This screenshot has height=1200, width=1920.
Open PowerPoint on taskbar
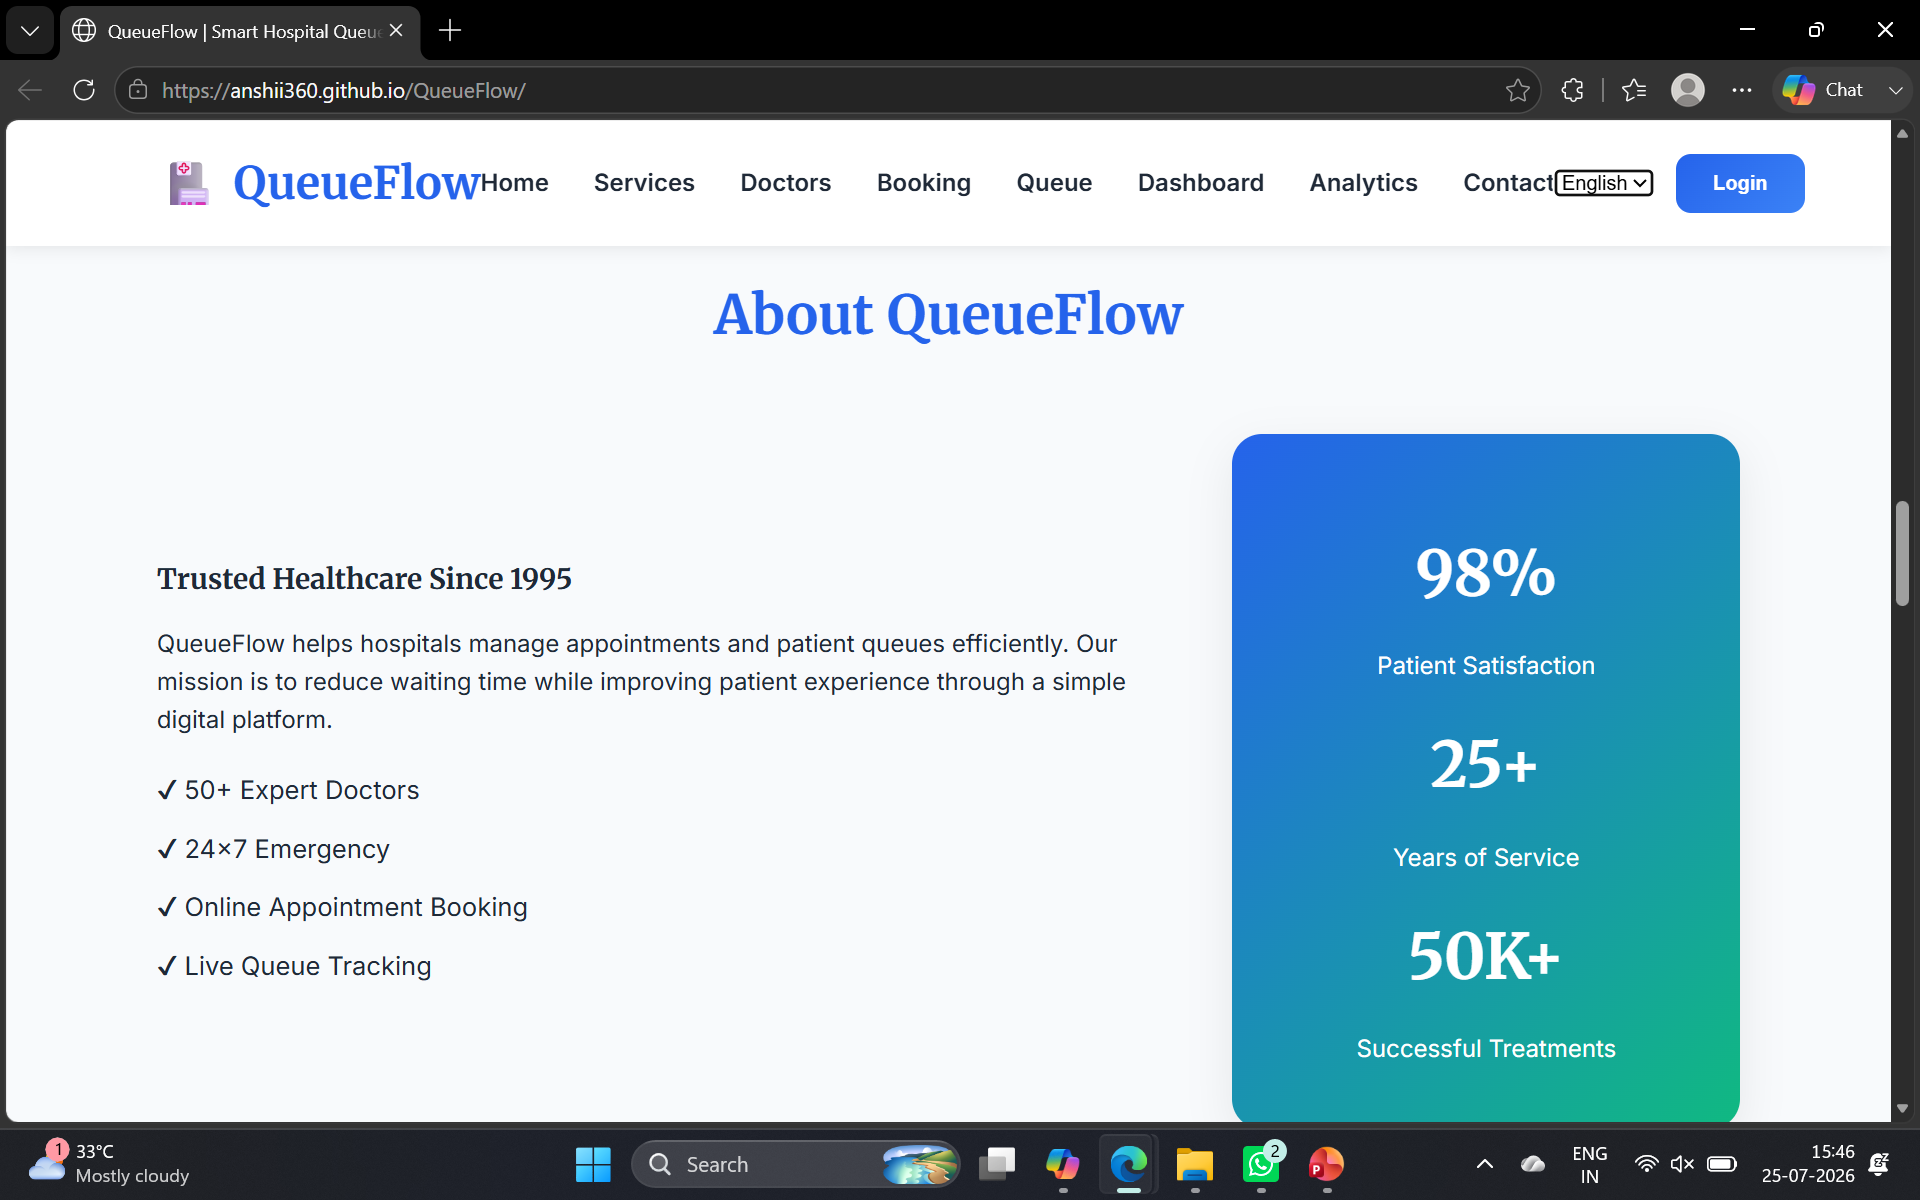pyautogui.click(x=1327, y=1164)
